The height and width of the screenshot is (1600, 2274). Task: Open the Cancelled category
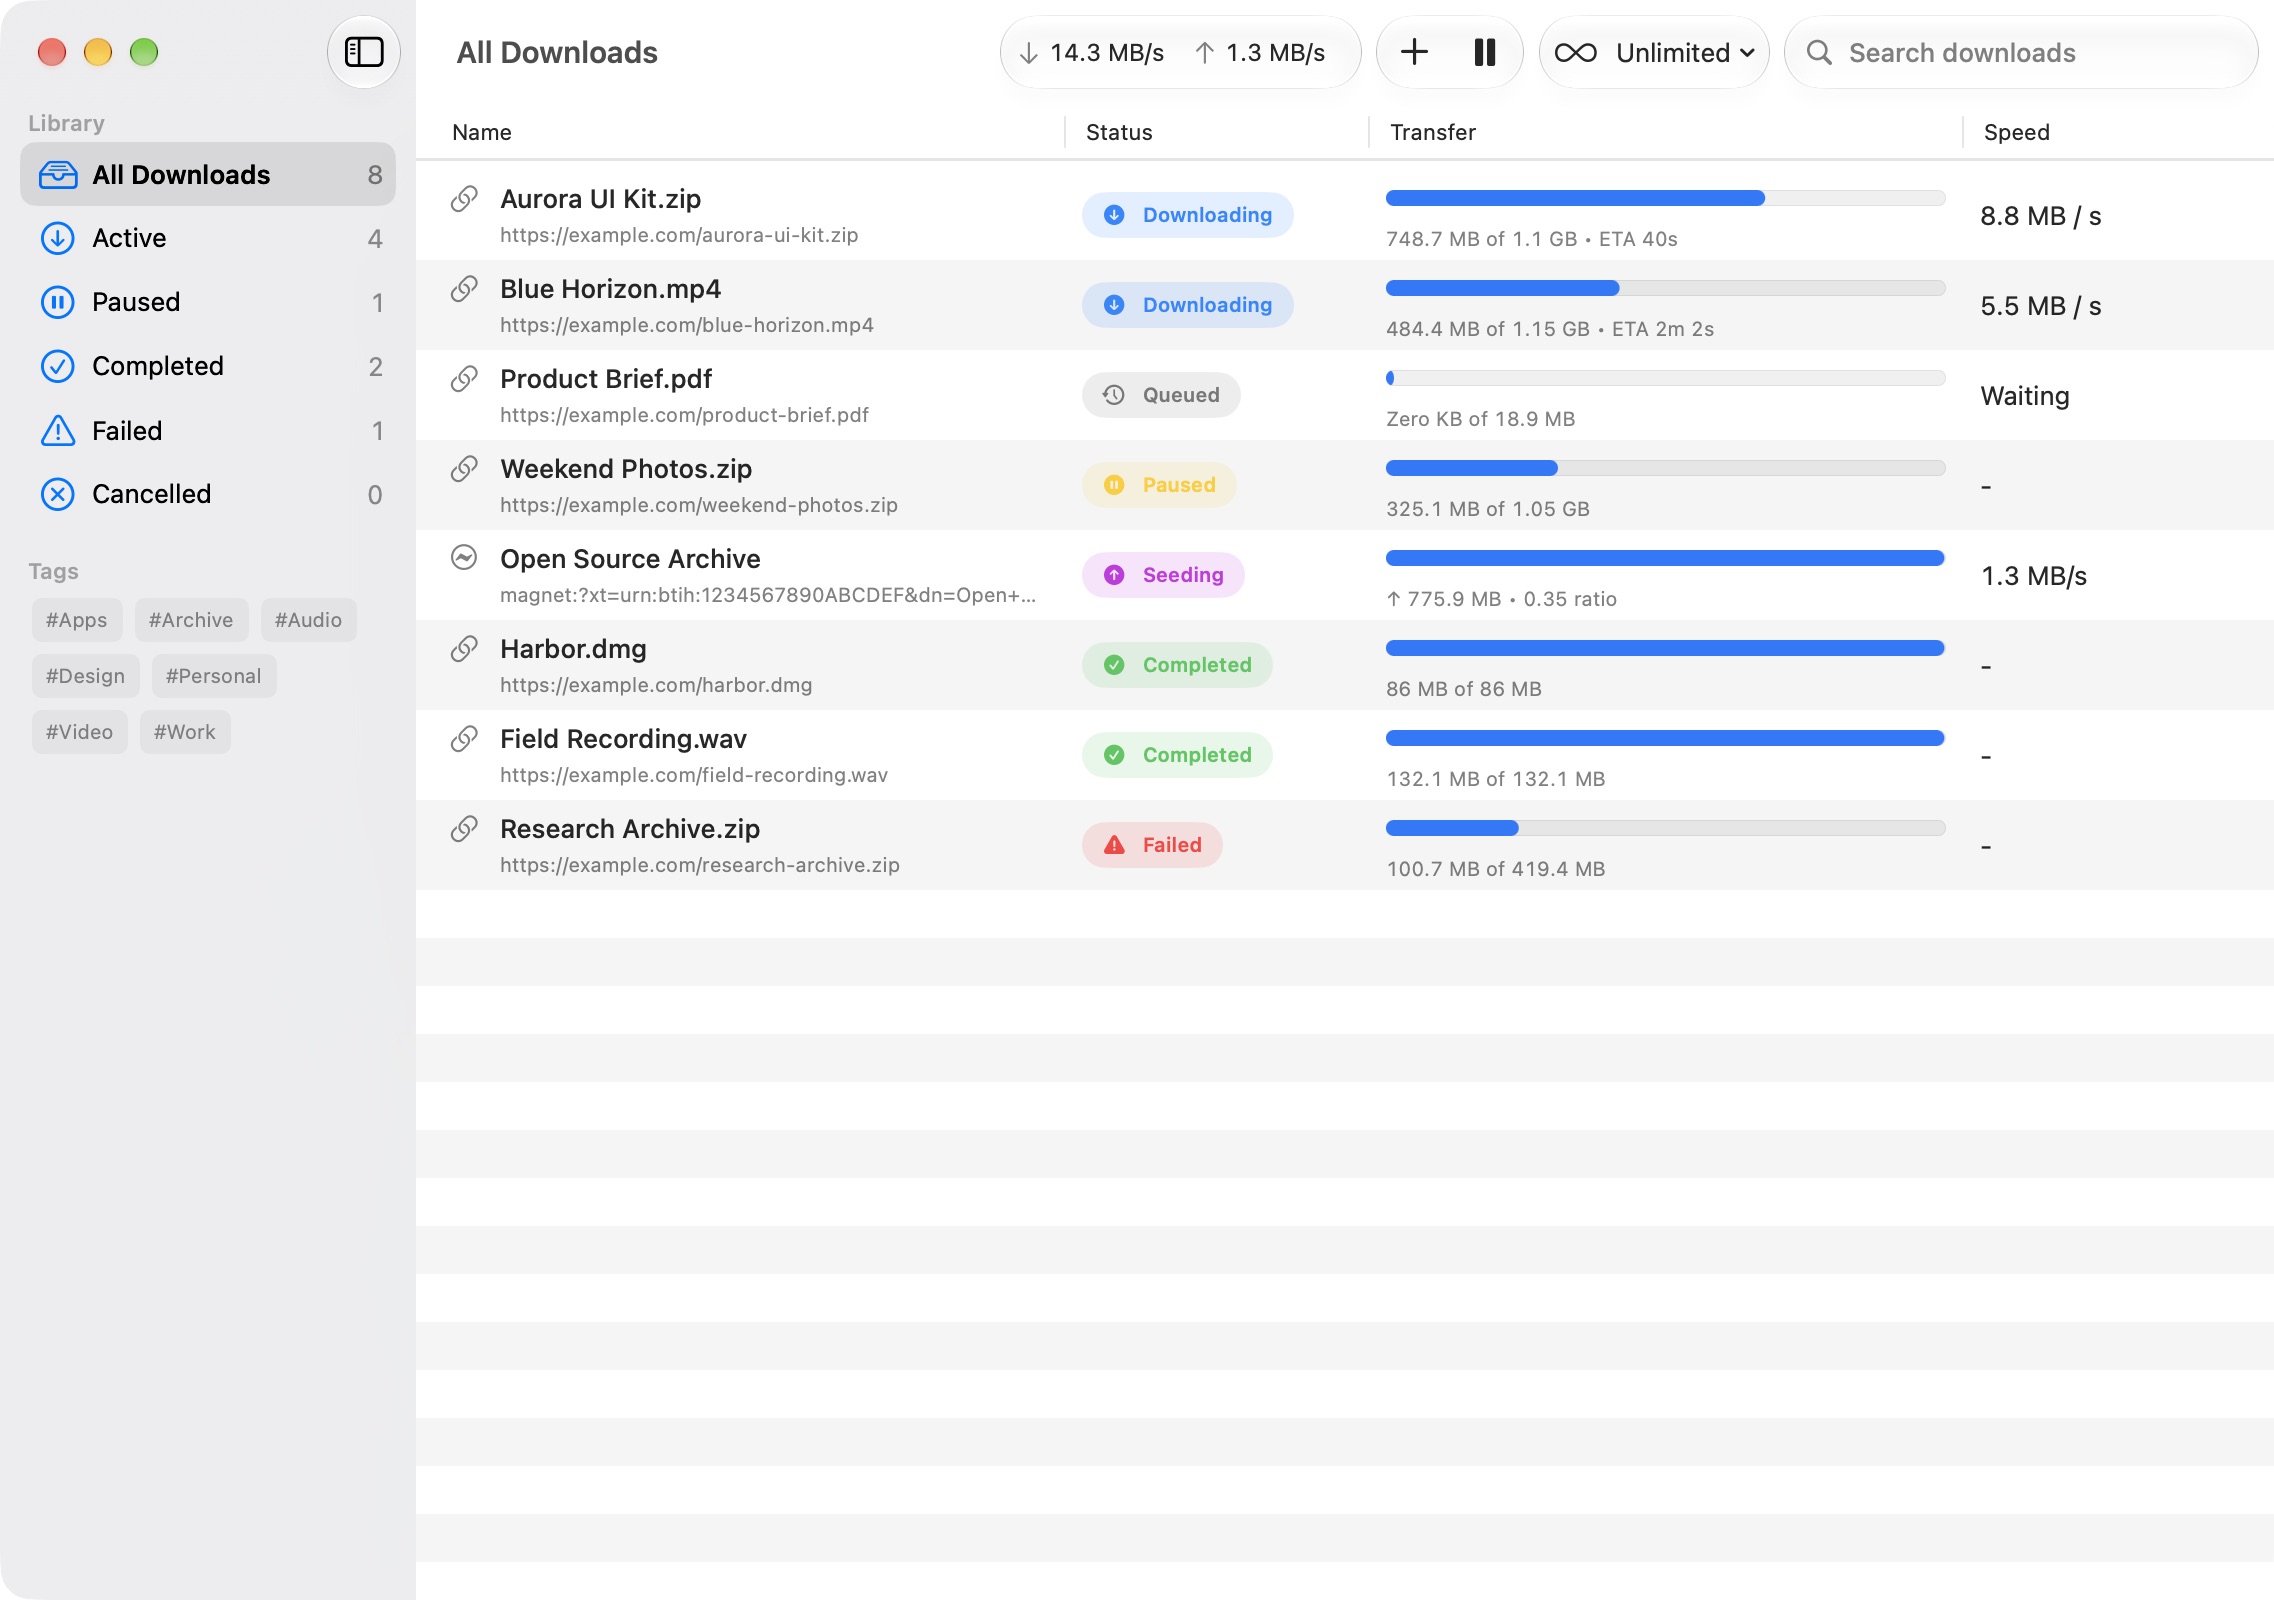coord(208,494)
